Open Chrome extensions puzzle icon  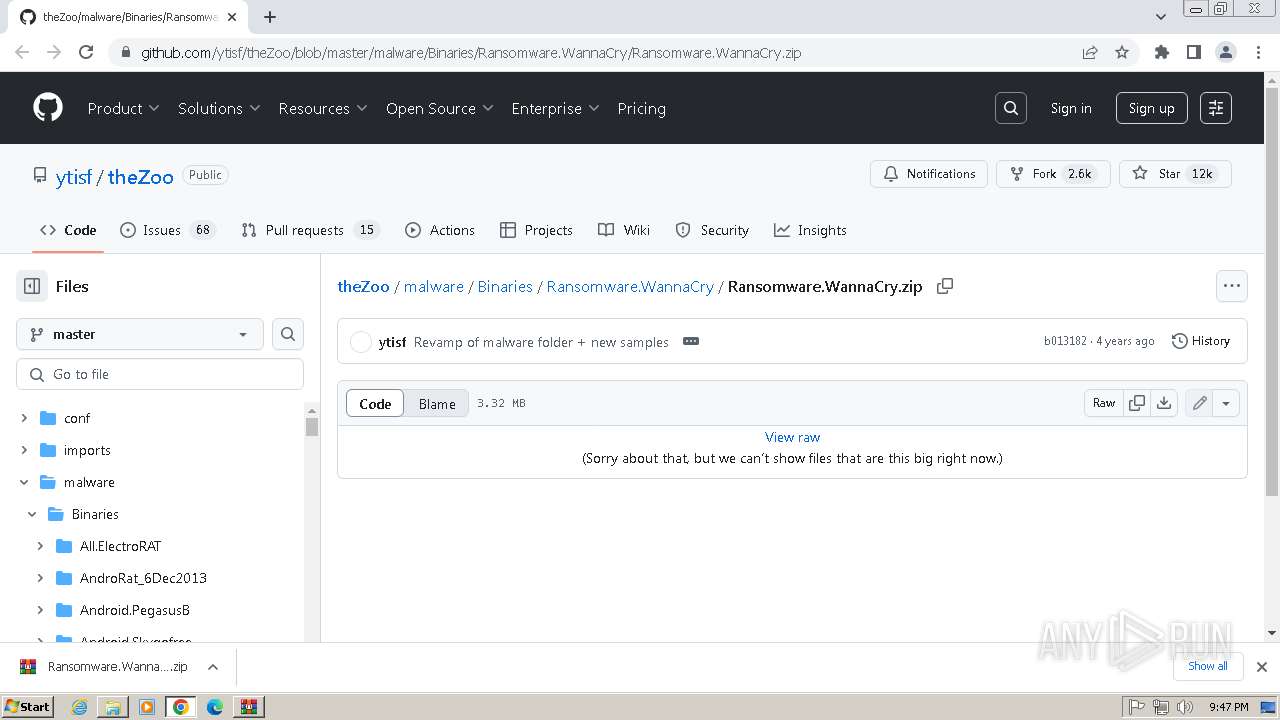click(1162, 52)
